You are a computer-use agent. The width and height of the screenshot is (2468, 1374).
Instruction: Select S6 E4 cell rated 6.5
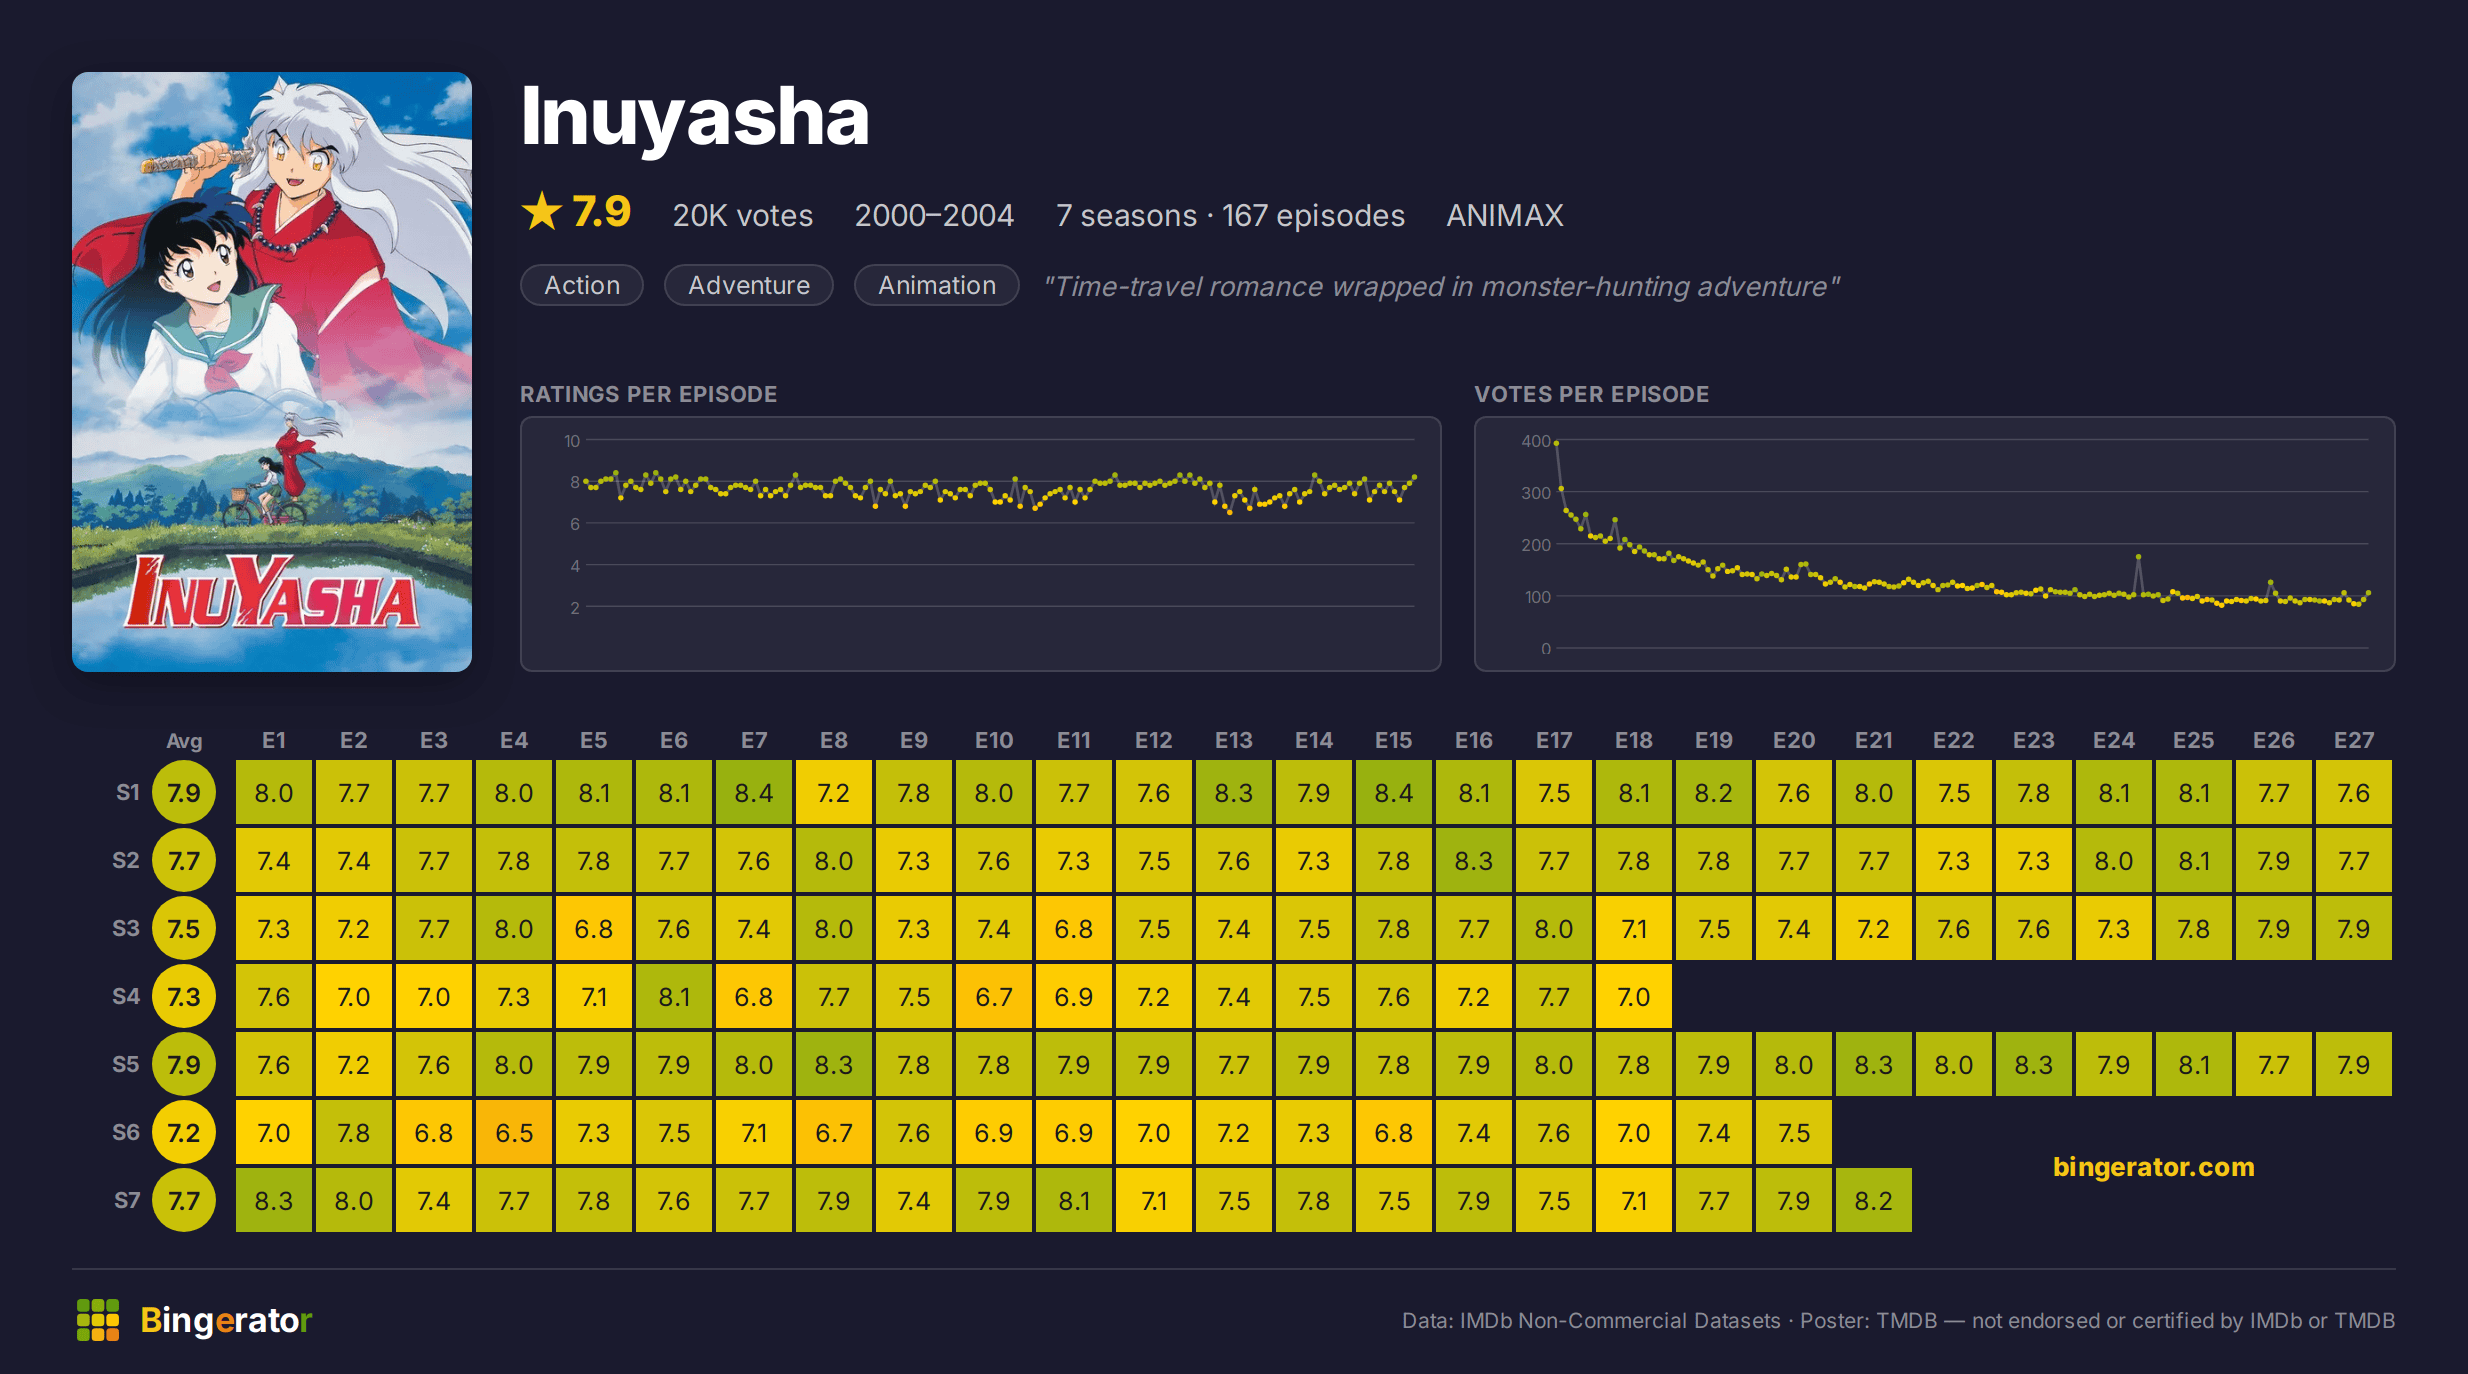[514, 1133]
